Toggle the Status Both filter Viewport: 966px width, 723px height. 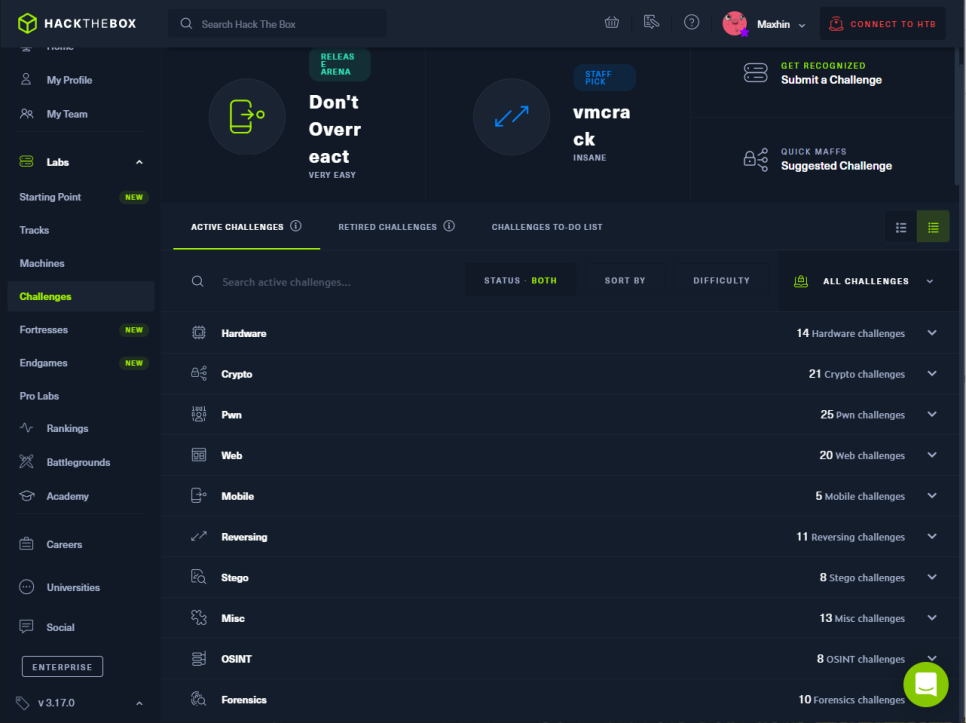pos(521,280)
